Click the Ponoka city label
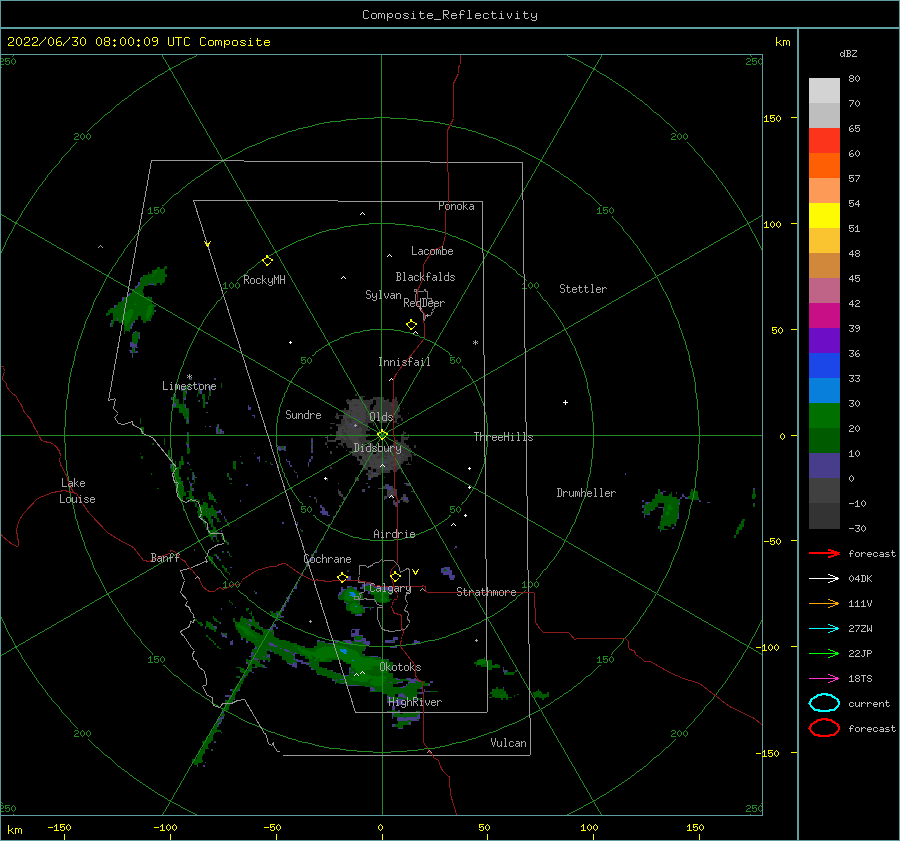The height and width of the screenshot is (841, 900). 456,206
